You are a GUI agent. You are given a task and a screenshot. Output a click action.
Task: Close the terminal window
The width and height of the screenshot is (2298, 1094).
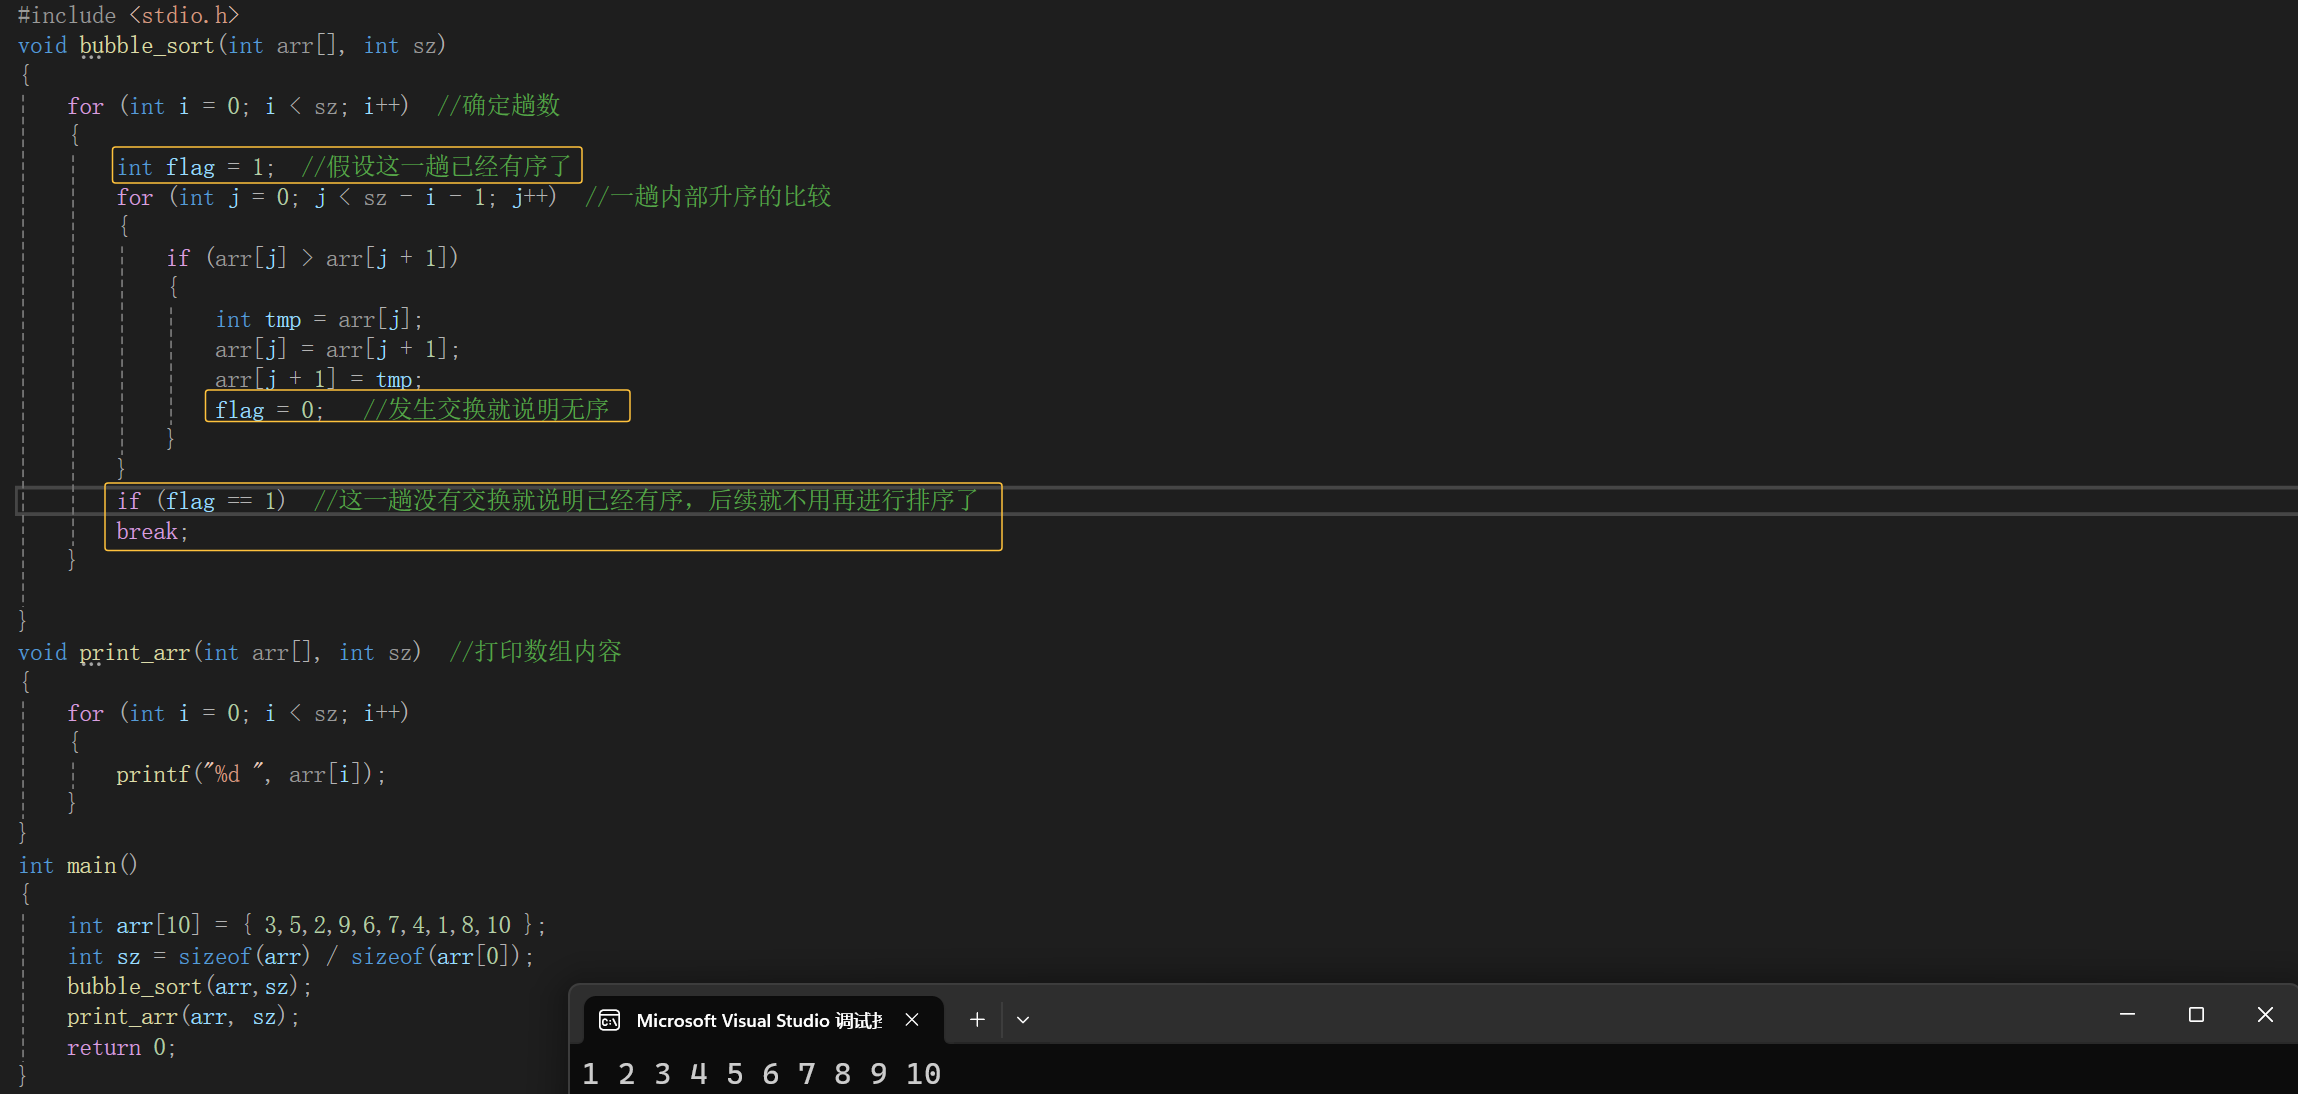tap(2265, 1015)
